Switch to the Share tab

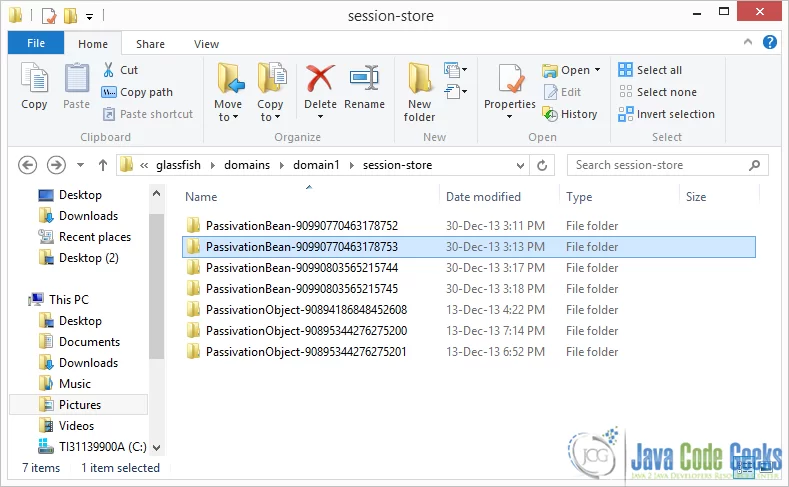(150, 44)
